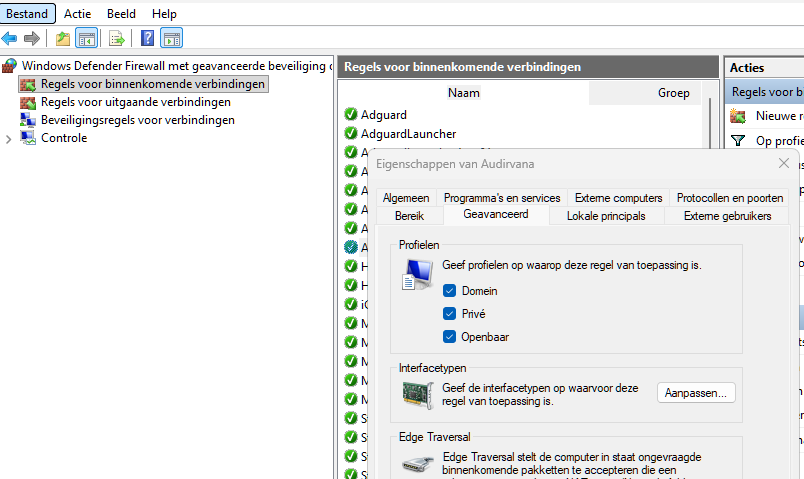The height and width of the screenshot is (479, 804).
Task: Uncheck the Privé profile checkbox
Action: click(450, 314)
